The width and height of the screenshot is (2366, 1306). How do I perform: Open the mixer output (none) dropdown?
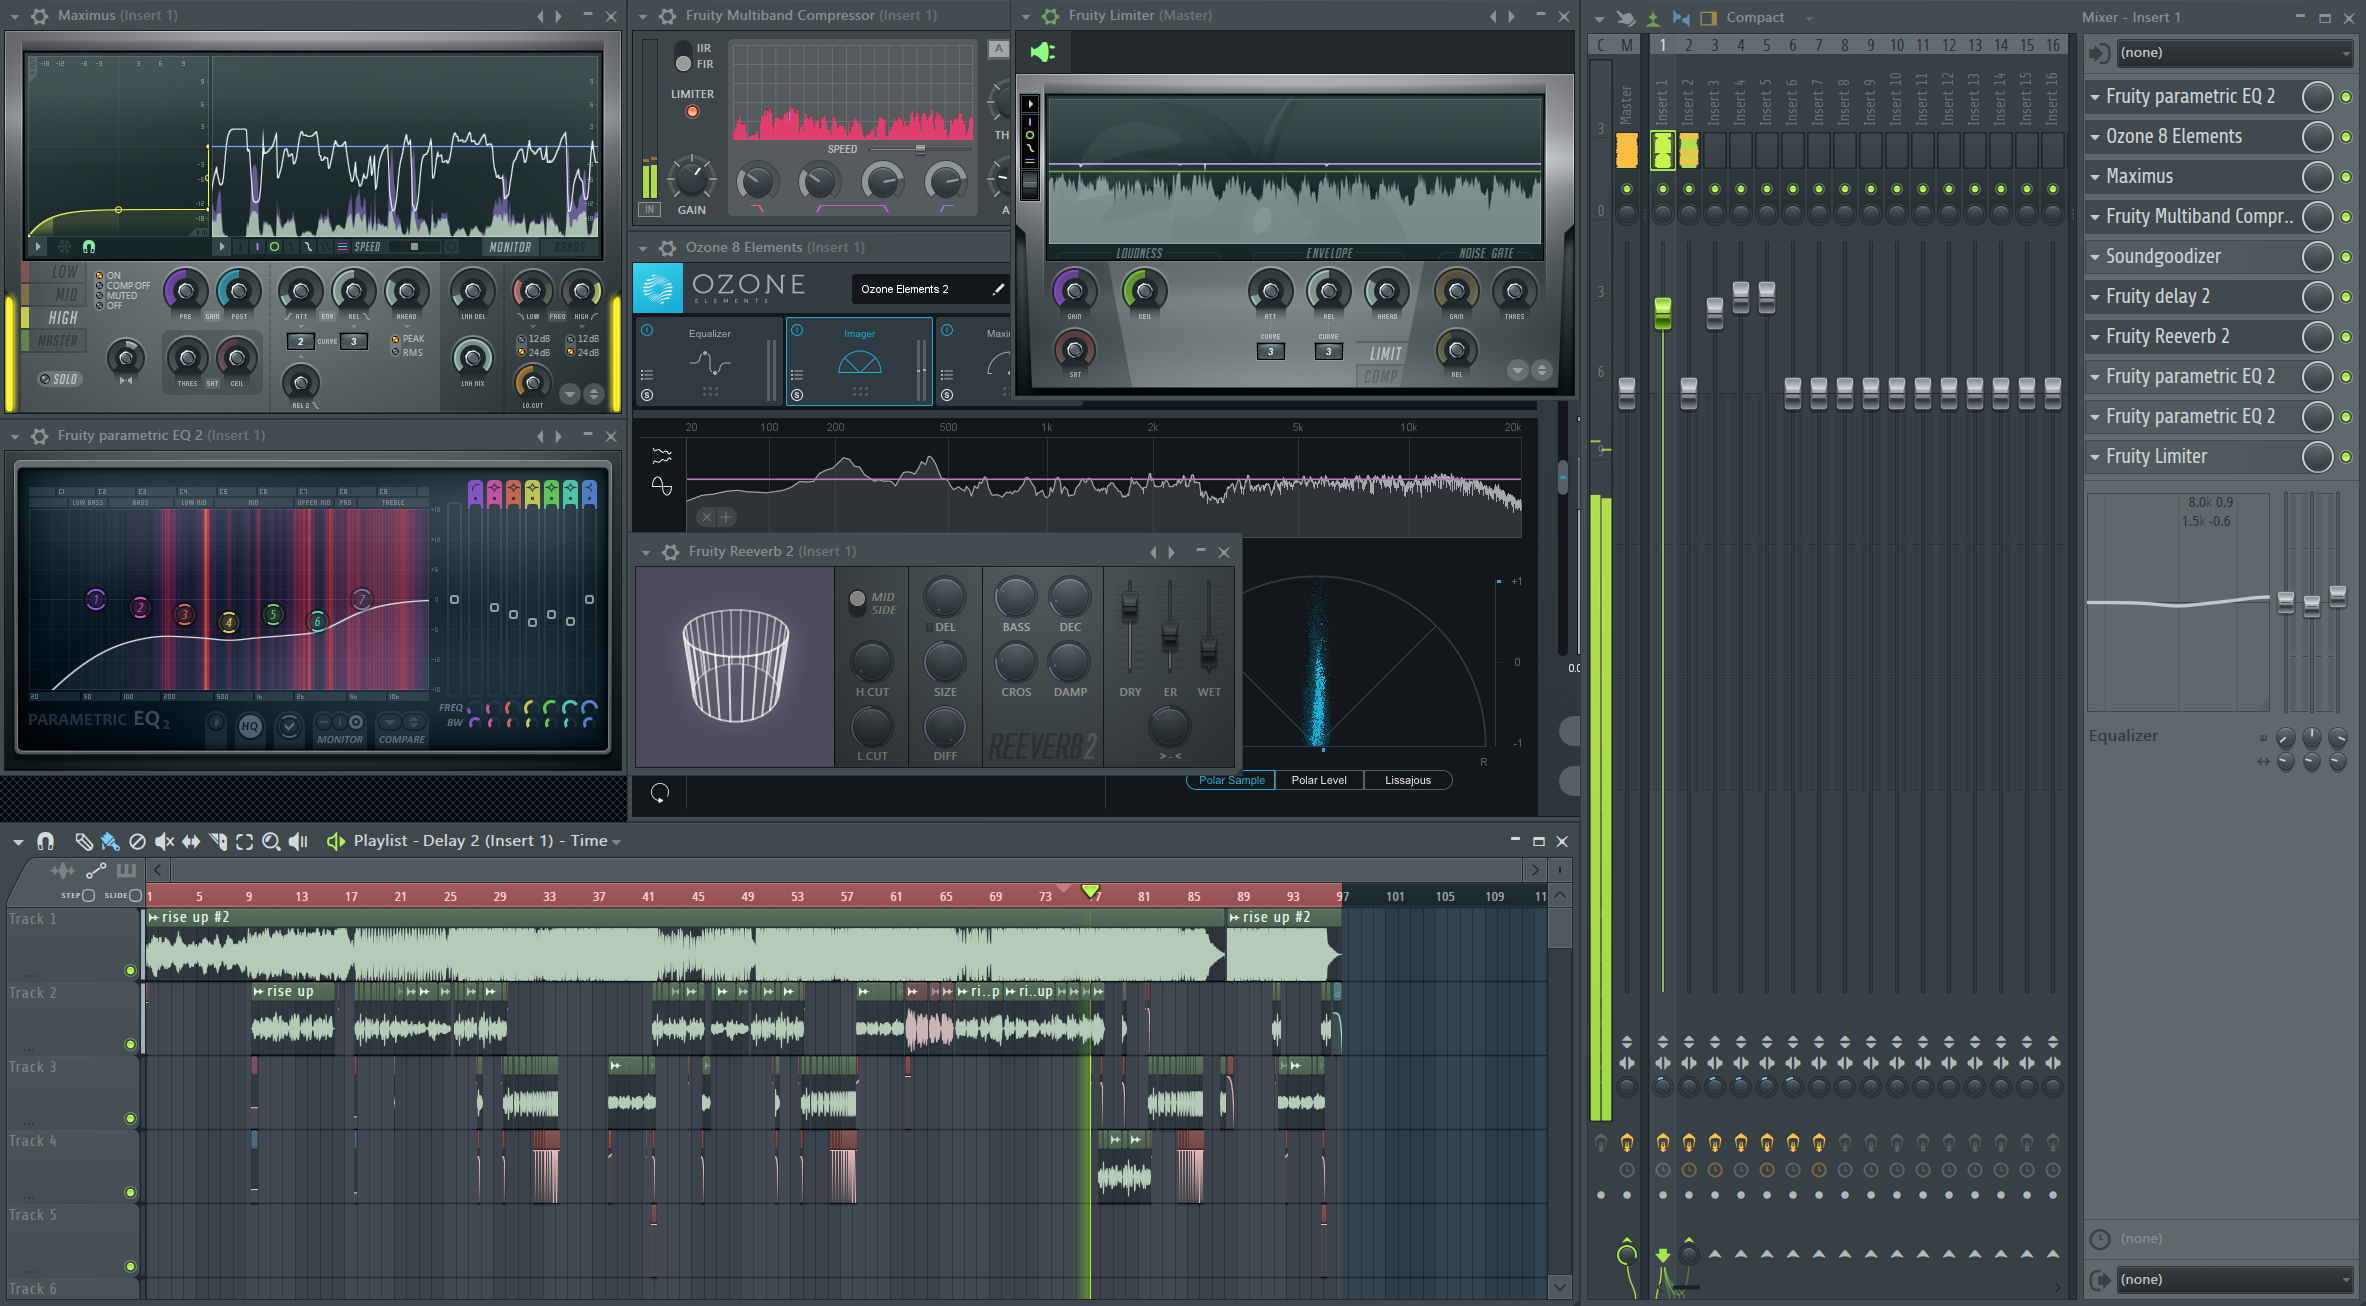2236,1280
